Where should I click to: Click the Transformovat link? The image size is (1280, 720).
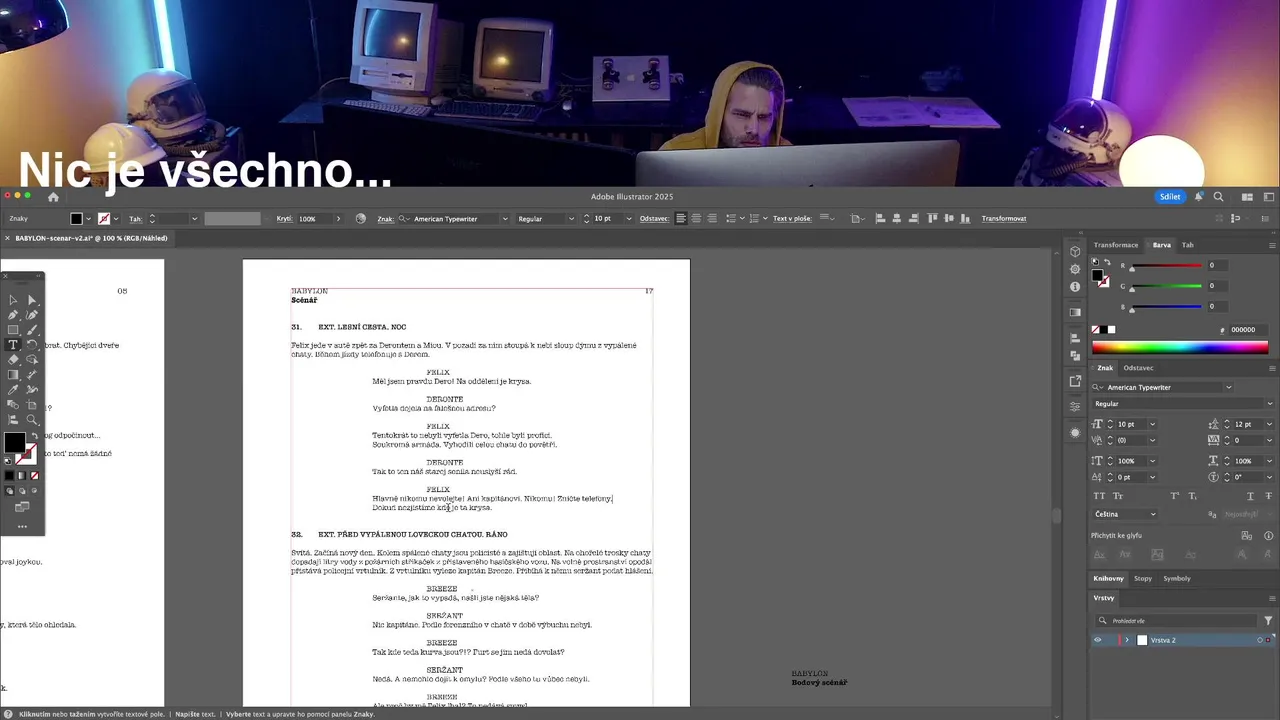(1004, 218)
